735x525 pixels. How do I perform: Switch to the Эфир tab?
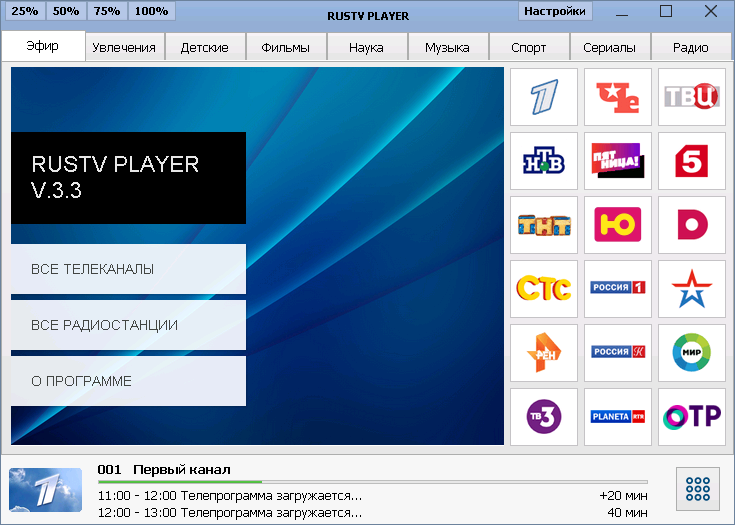point(43,46)
